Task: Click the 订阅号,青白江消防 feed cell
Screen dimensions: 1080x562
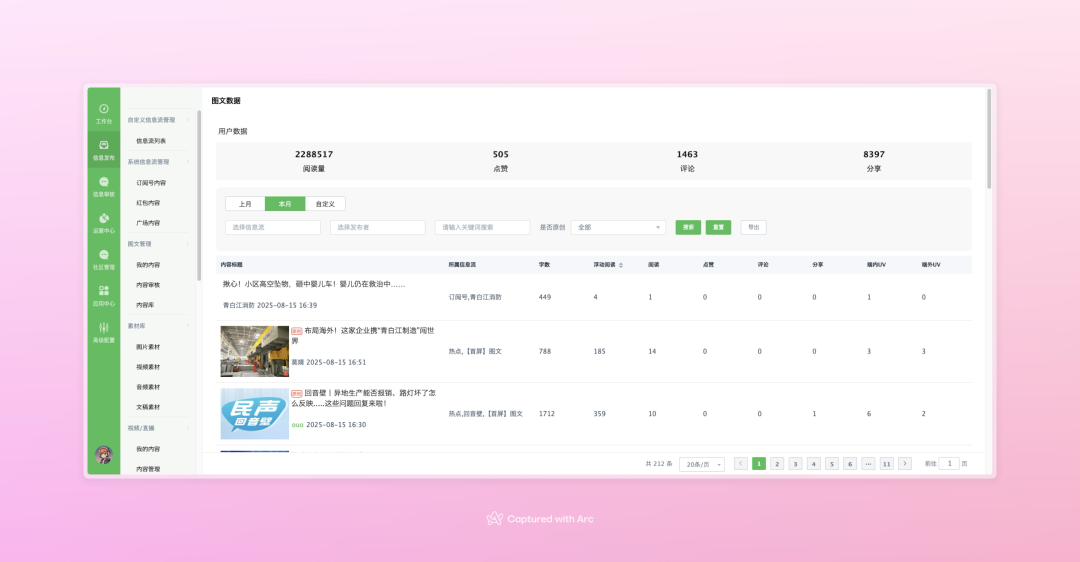Action: coord(475,298)
